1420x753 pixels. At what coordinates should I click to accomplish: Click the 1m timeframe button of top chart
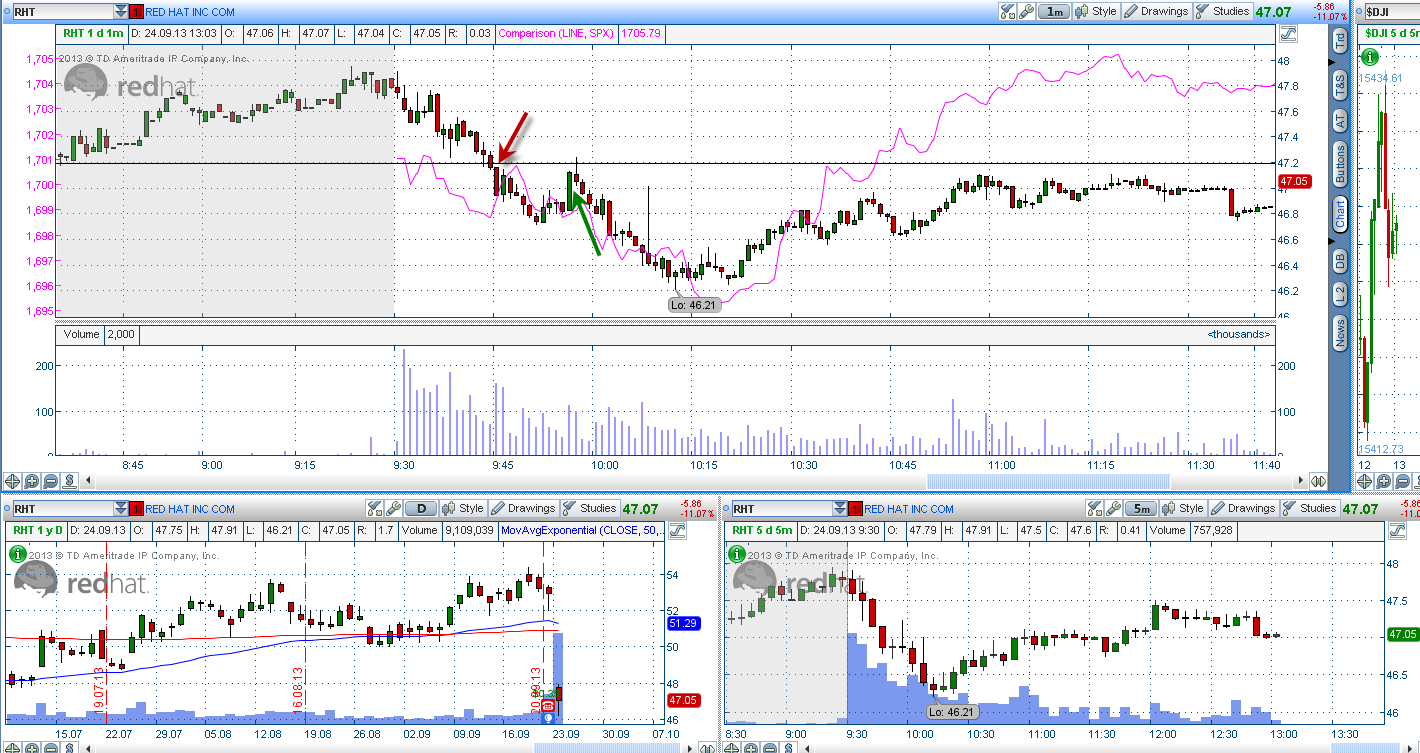click(1054, 11)
